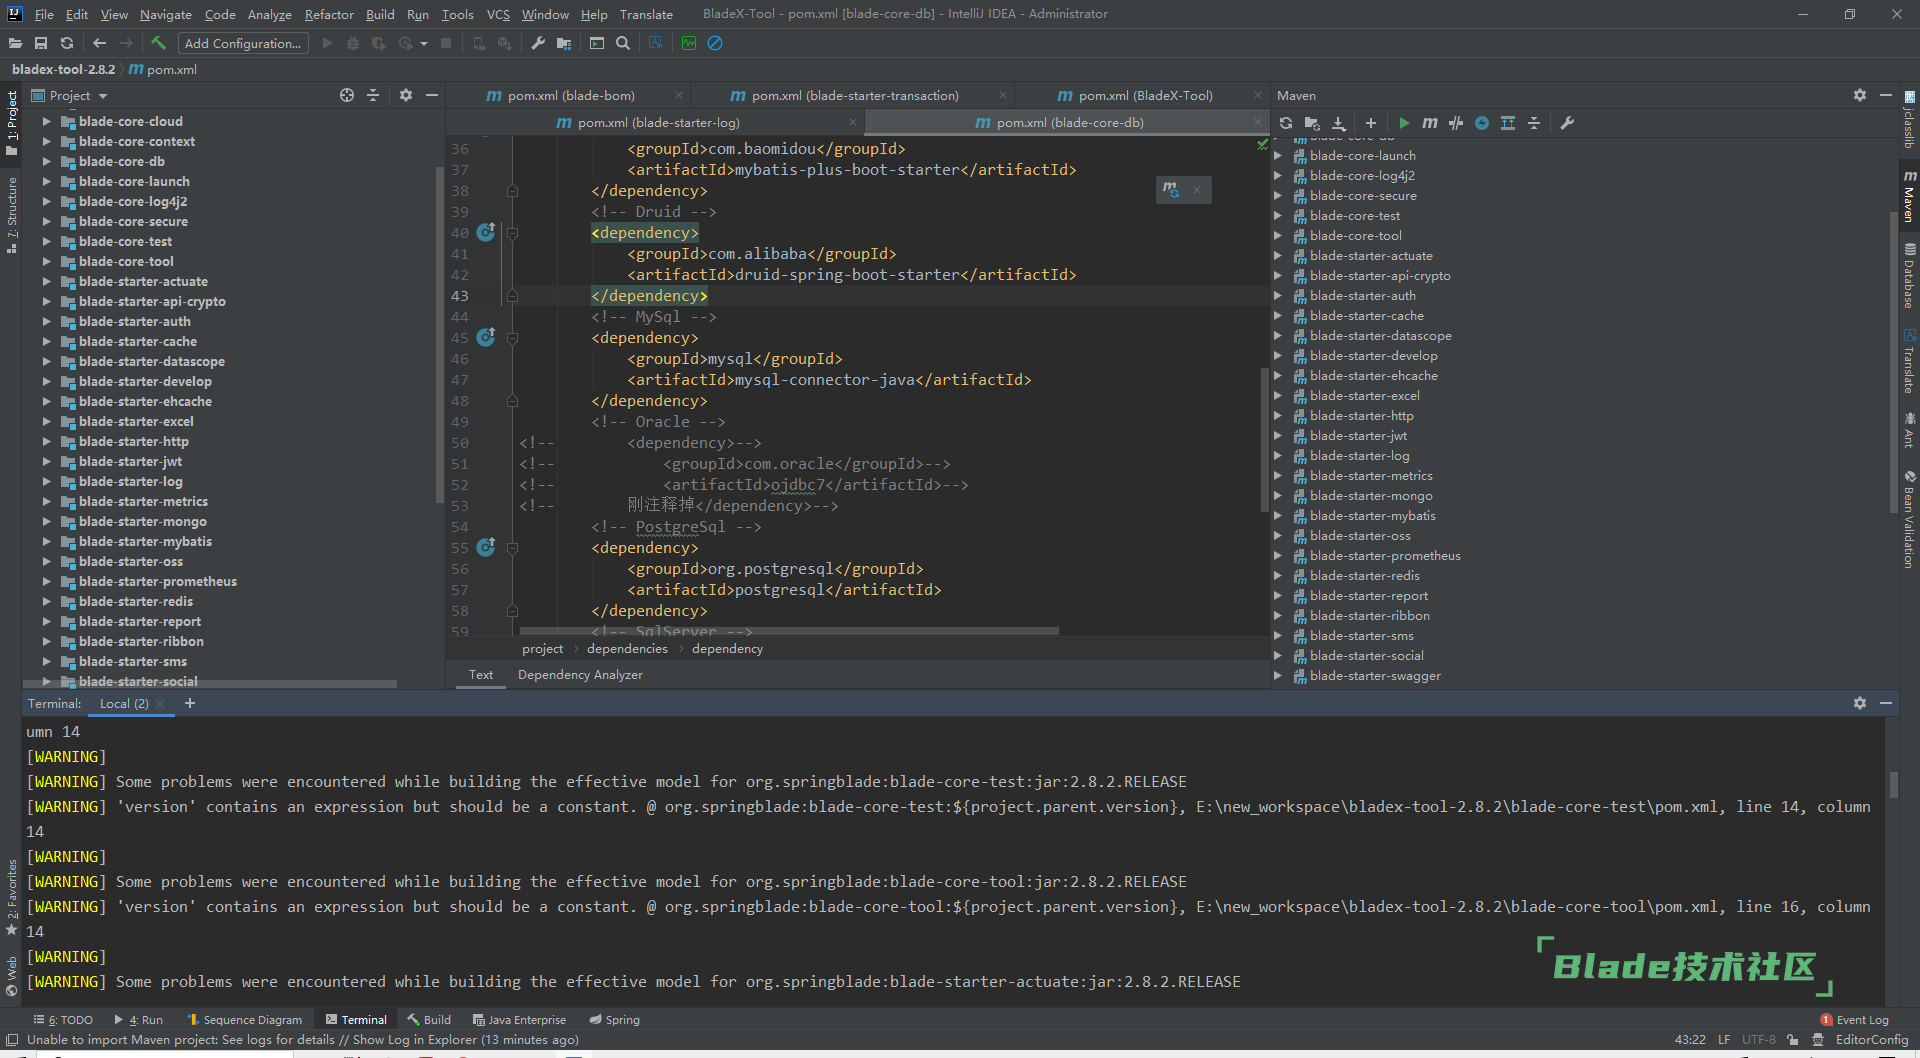
Task: Open Sequence Diagram tool window
Action: [244, 1020]
